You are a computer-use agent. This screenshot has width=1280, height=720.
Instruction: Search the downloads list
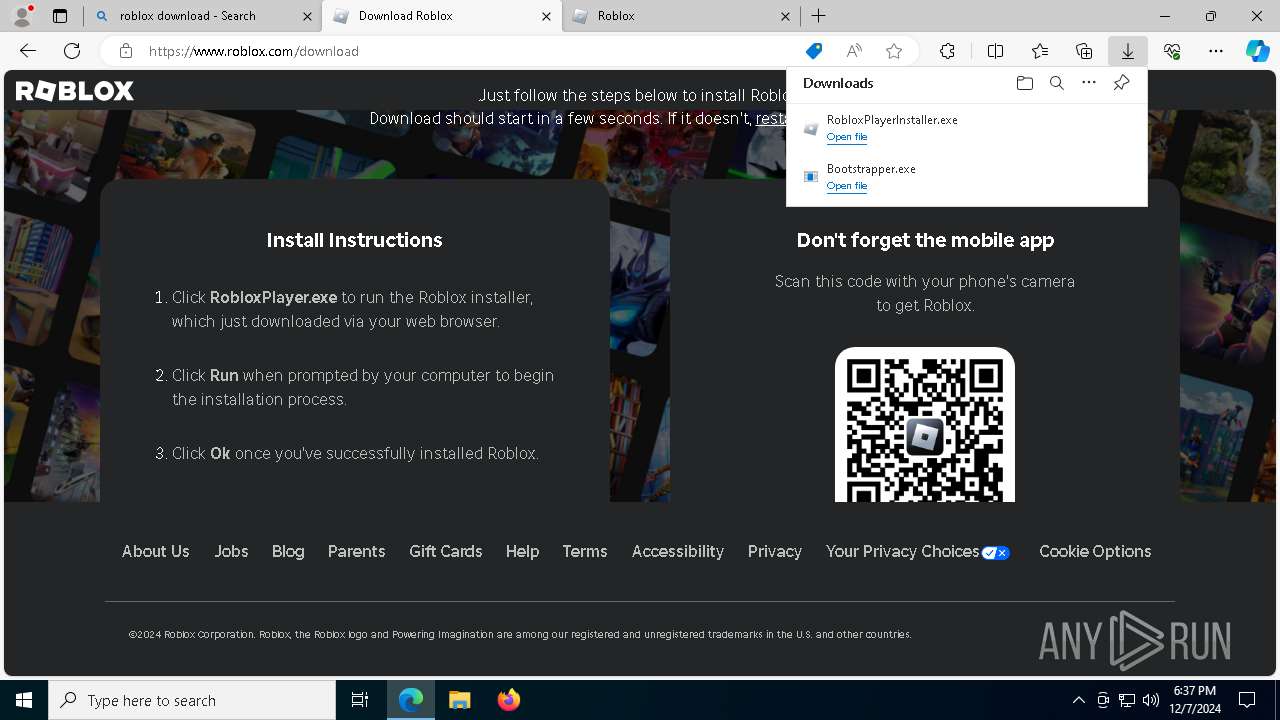(x=1056, y=83)
